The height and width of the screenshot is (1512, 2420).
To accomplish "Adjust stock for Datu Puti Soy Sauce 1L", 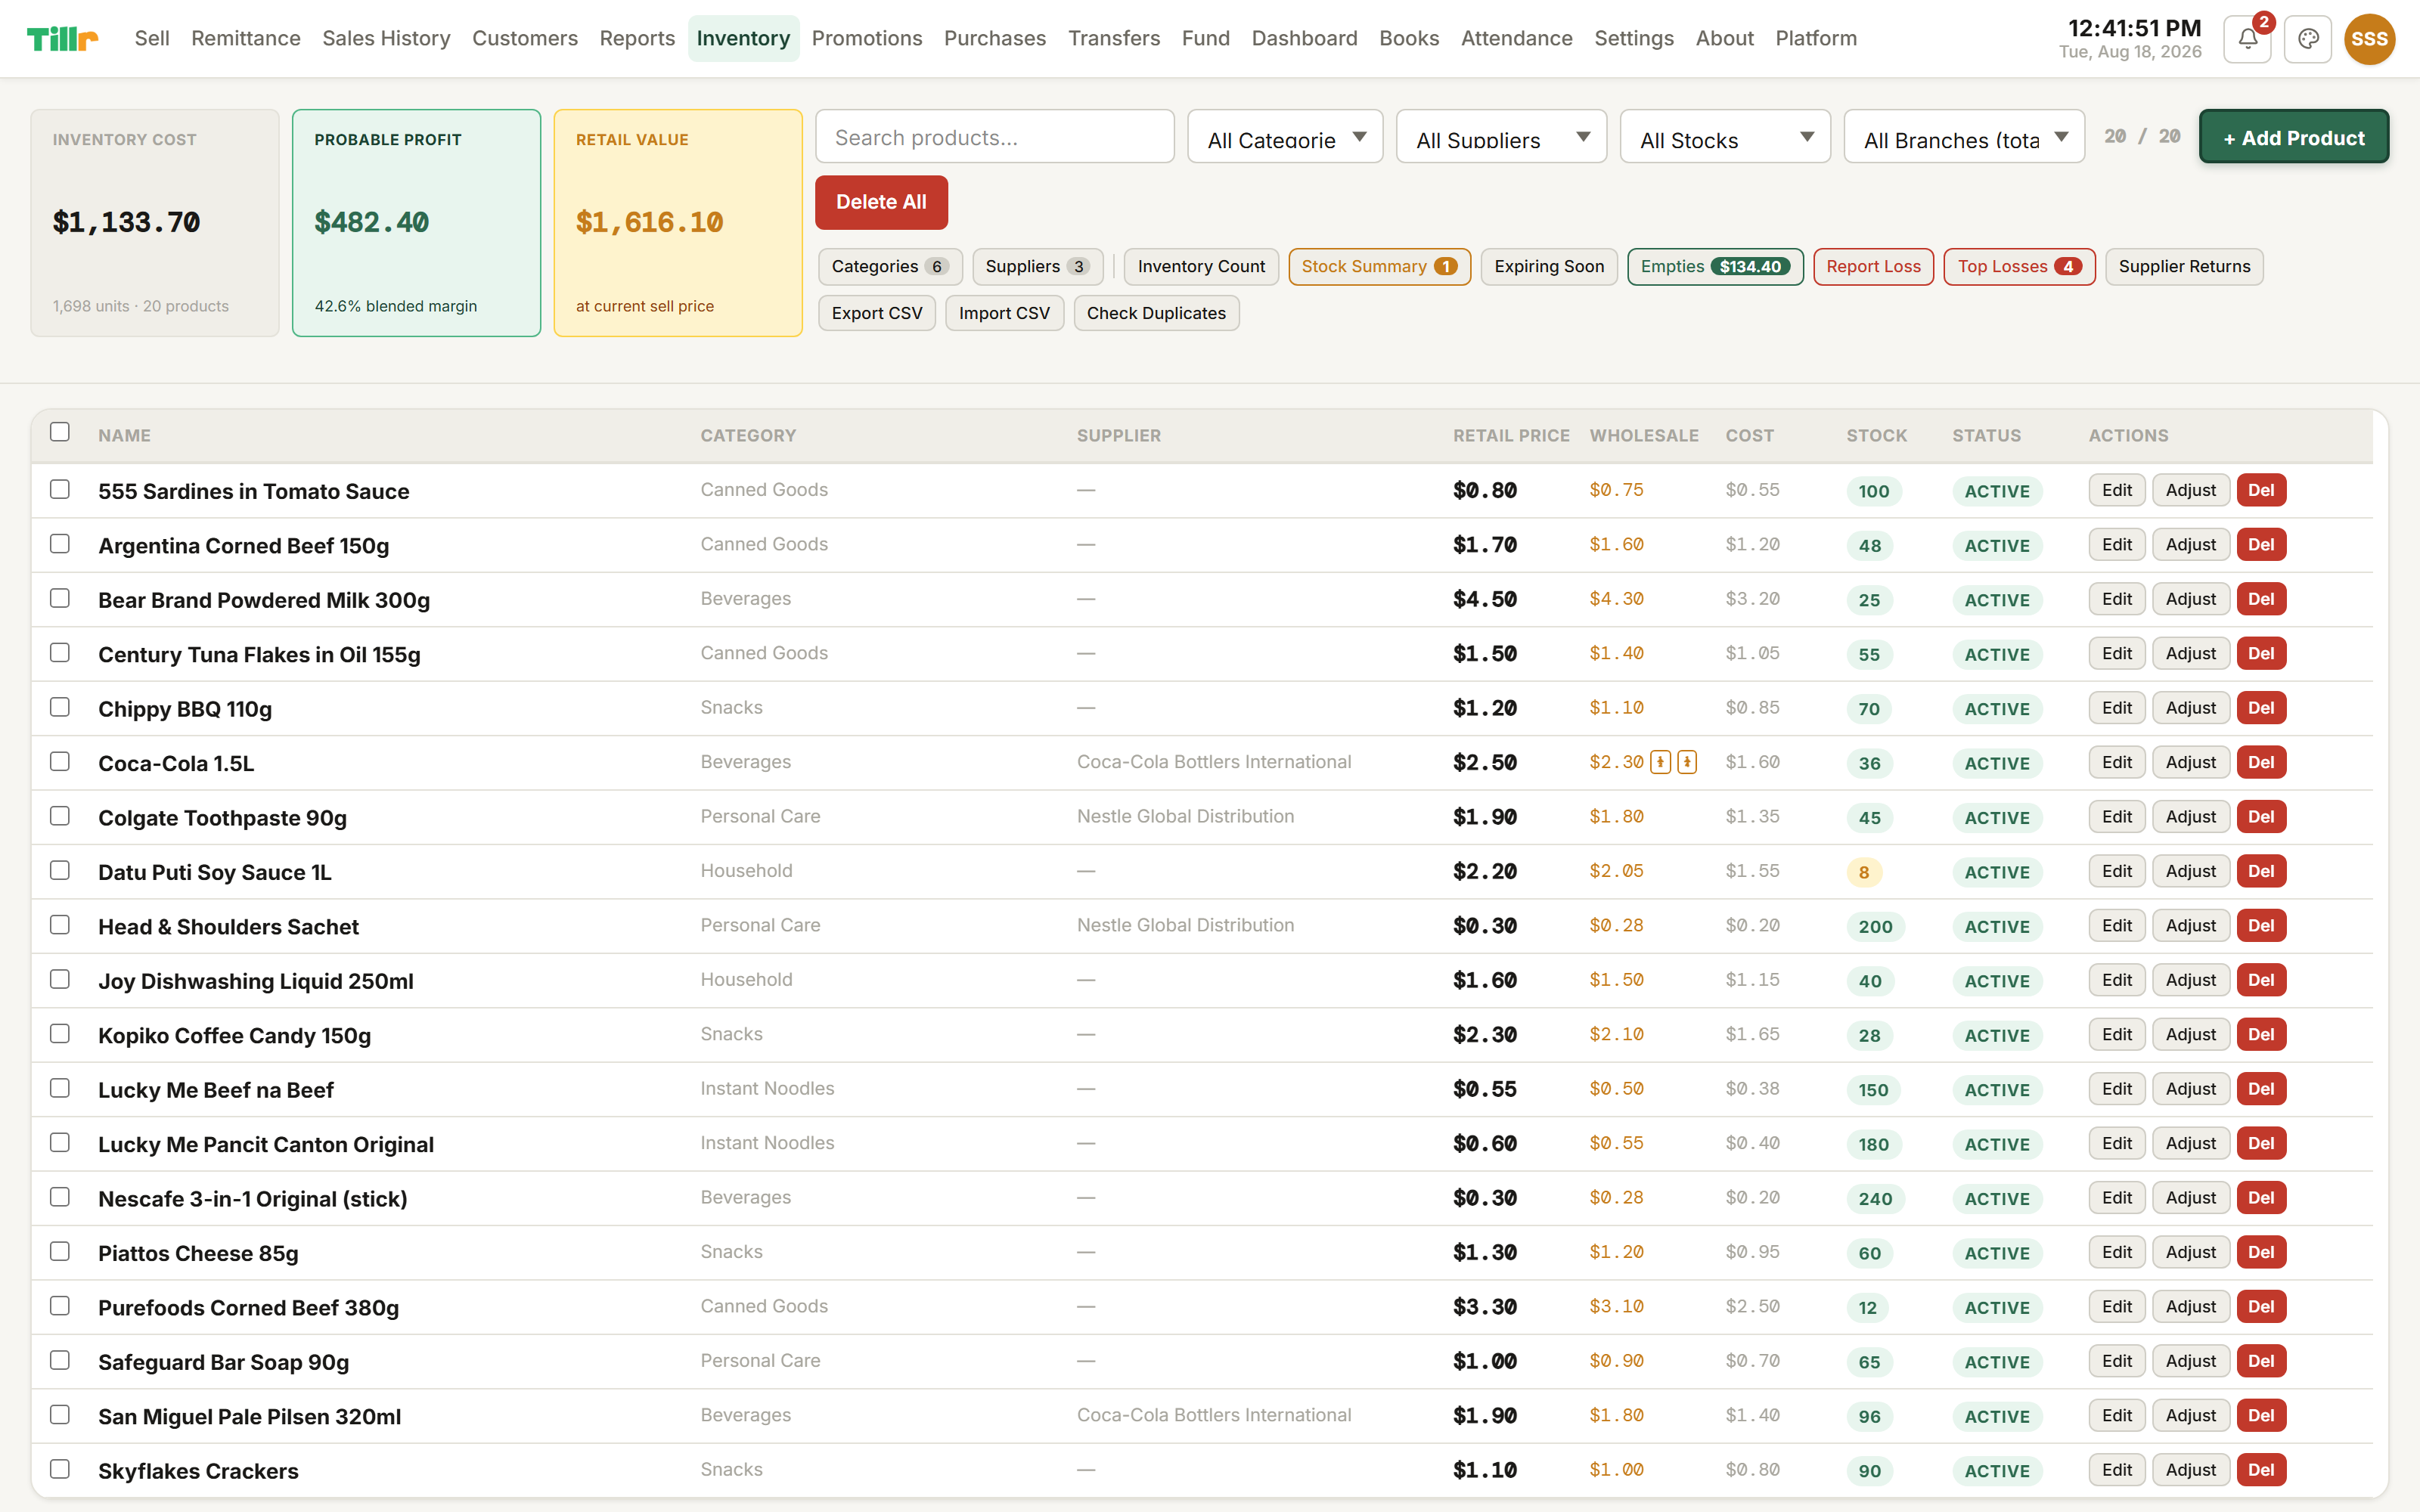I will tap(2191, 871).
